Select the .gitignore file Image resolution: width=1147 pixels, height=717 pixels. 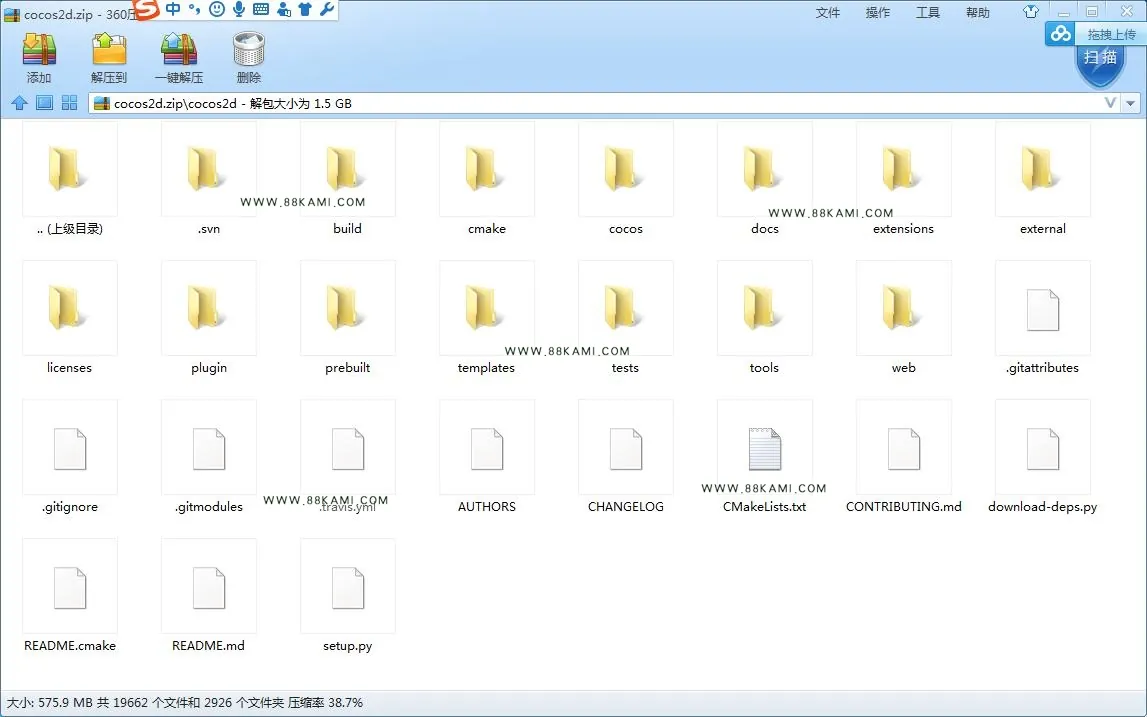click(69, 457)
